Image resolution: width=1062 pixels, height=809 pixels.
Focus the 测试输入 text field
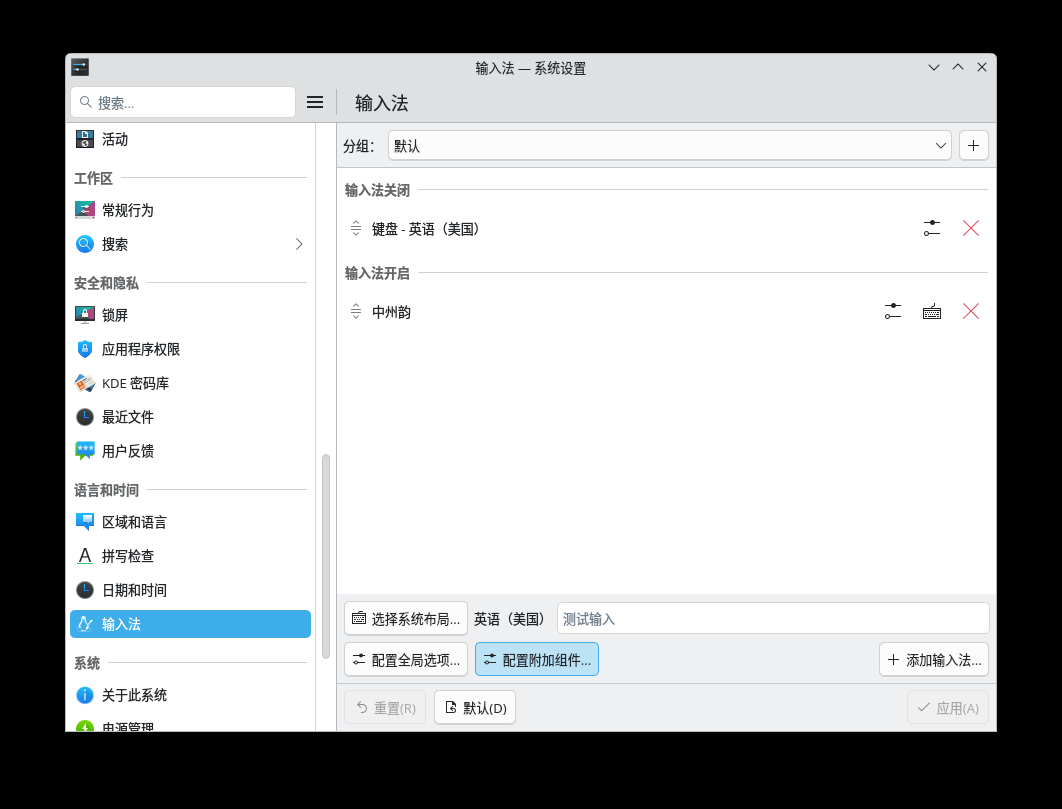(x=772, y=618)
